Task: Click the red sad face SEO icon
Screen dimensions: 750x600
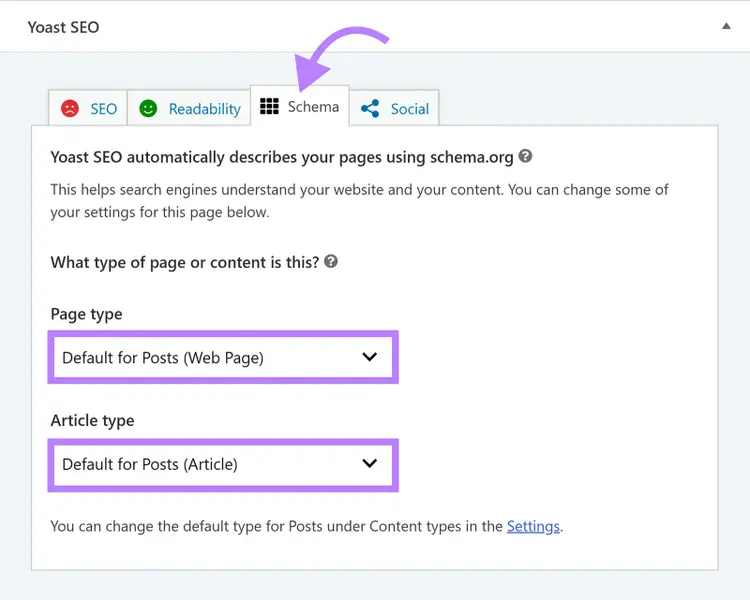Action: click(70, 109)
